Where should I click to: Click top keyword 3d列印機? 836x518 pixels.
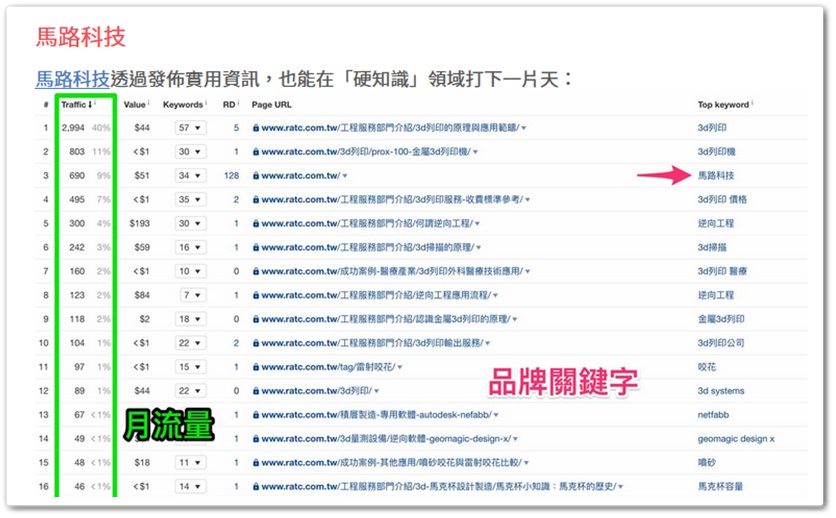tap(716, 152)
